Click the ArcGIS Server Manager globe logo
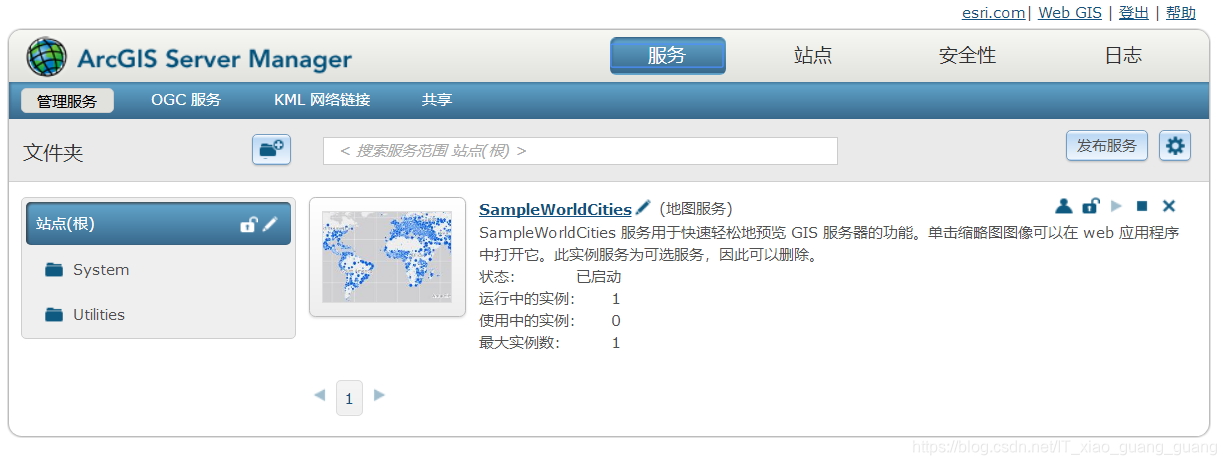The image size is (1226, 465). (x=47, y=57)
